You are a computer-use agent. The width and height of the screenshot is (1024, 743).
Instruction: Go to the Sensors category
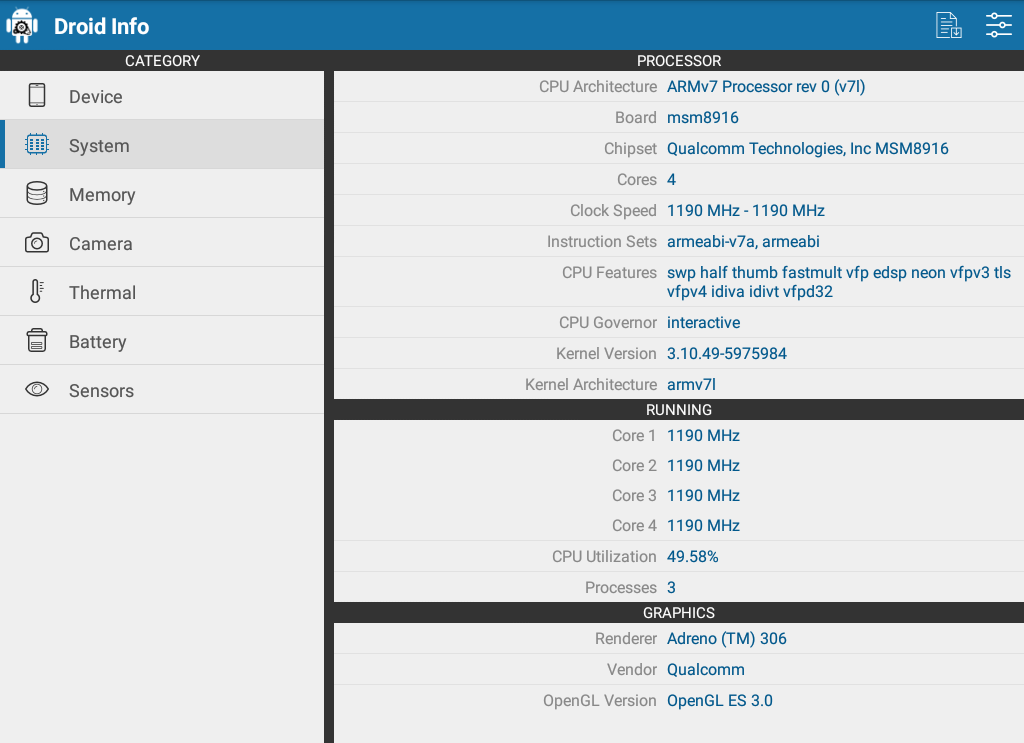(101, 391)
